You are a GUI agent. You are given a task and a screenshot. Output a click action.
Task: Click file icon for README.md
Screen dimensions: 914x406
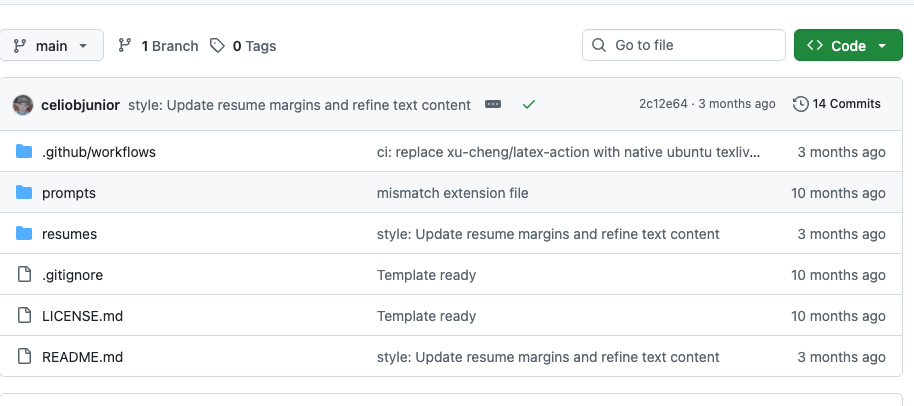24,356
